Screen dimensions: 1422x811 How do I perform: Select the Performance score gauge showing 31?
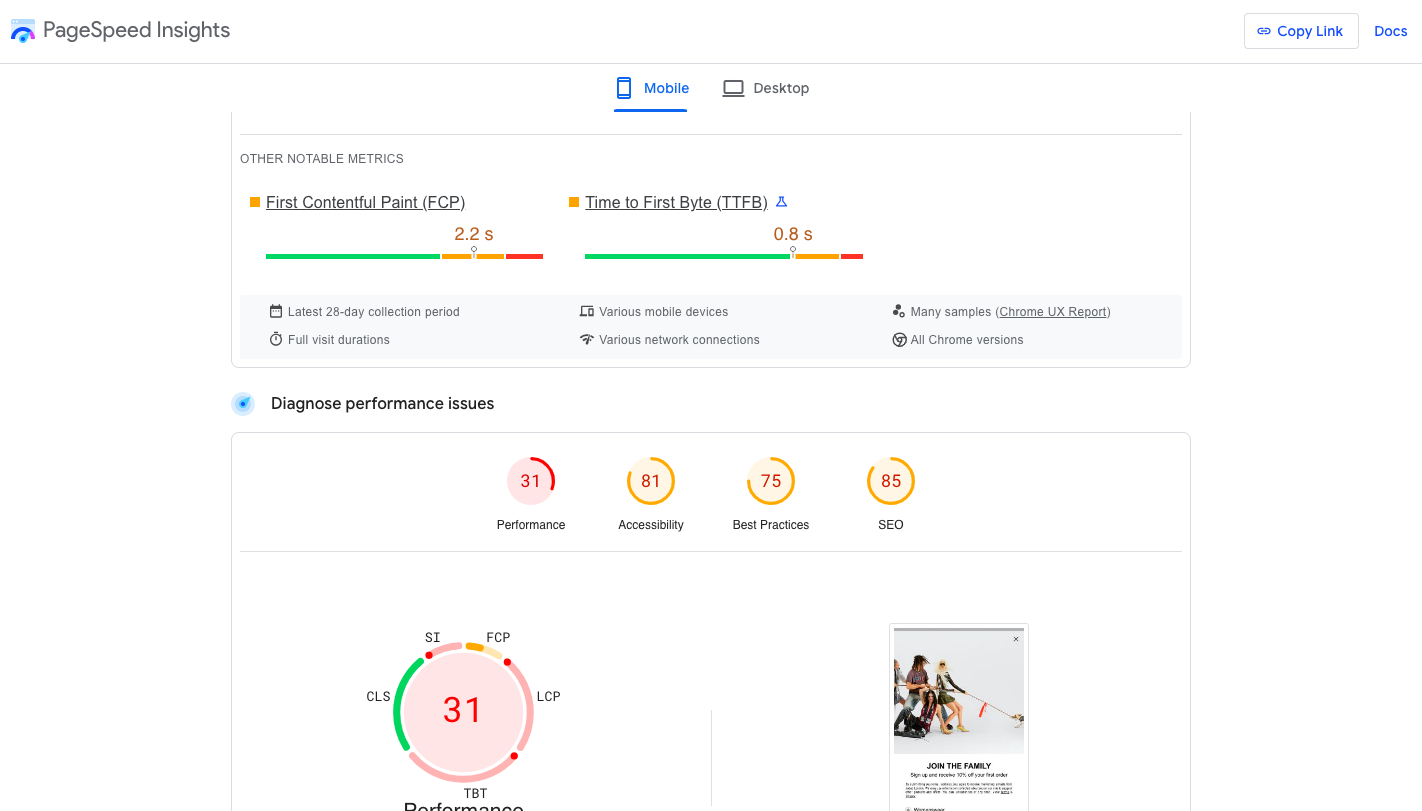(531, 482)
